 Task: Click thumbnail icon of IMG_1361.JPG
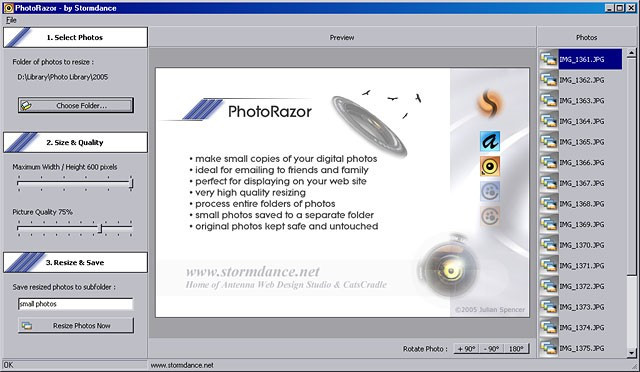click(x=549, y=60)
